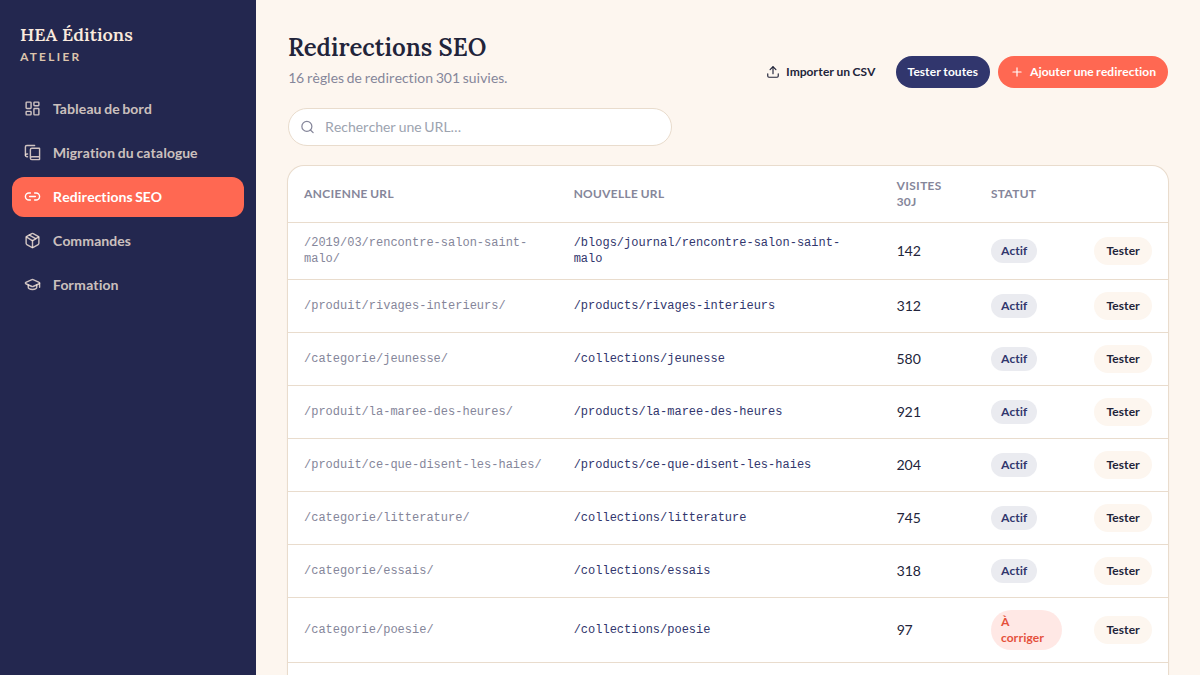Click the Formation graduation cap icon
Image resolution: width=1200 pixels, height=675 pixels.
(33, 285)
